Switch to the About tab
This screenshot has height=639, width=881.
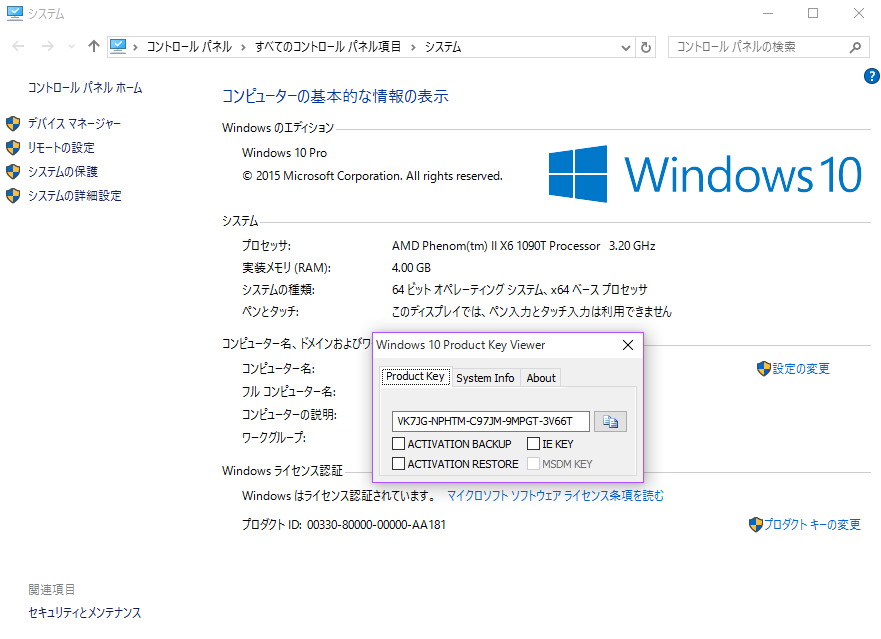pos(541,378)
